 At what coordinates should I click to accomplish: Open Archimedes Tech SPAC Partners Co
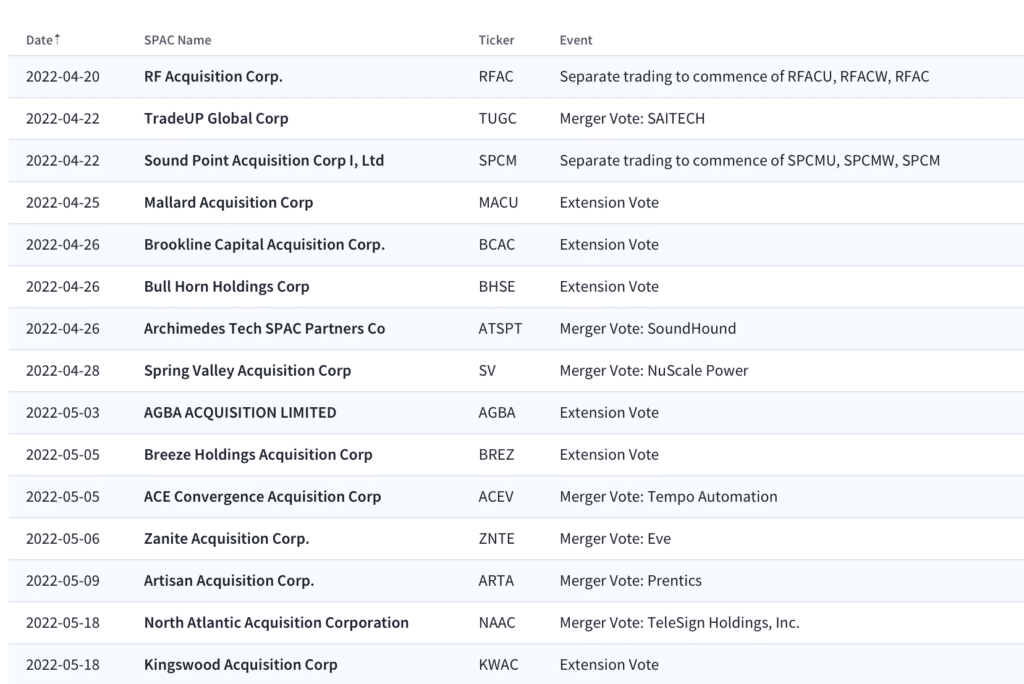[x=264, y=329]
